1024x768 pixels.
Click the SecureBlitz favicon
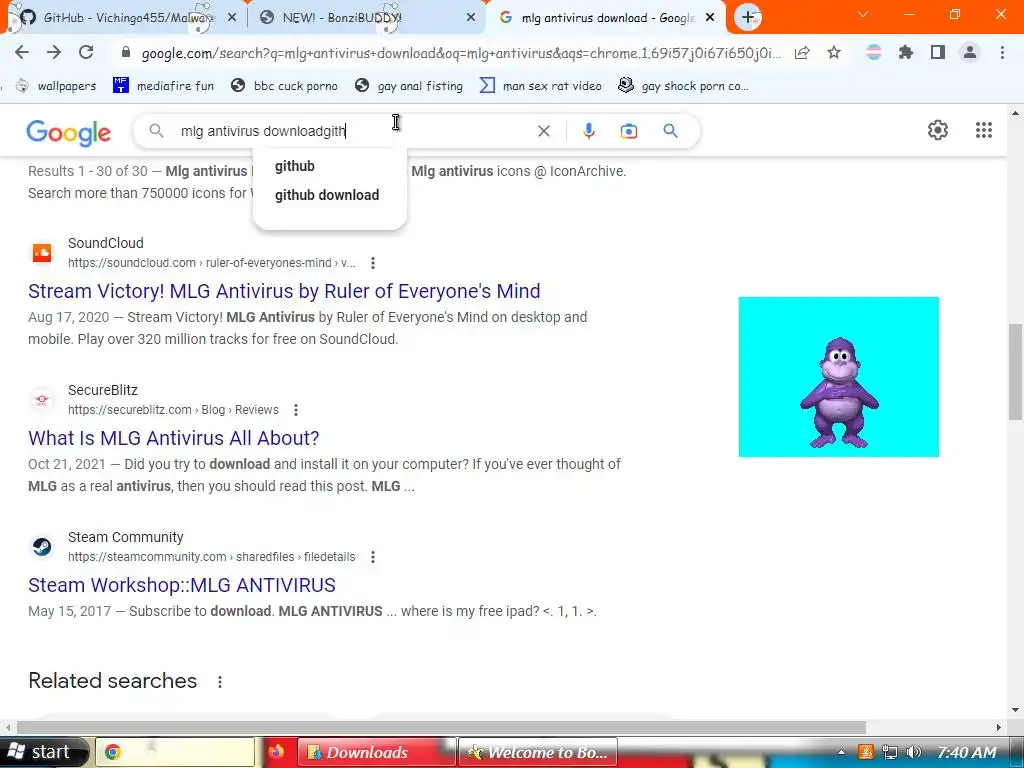coord(42,400)
